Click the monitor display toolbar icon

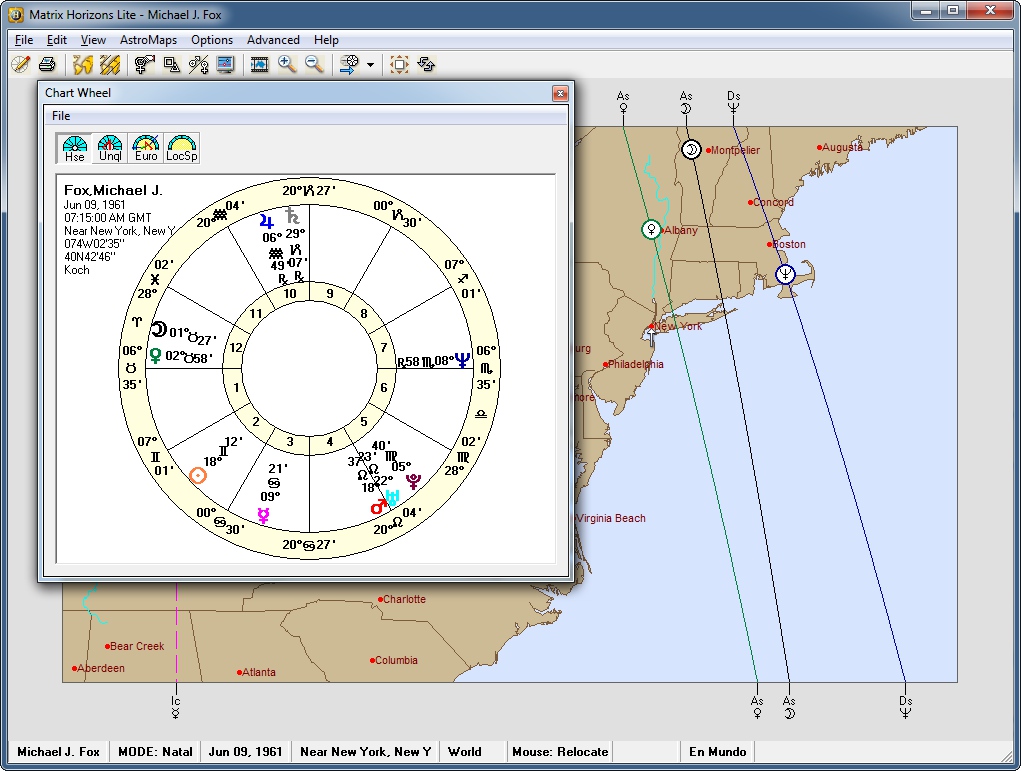[x=225, y=64]
